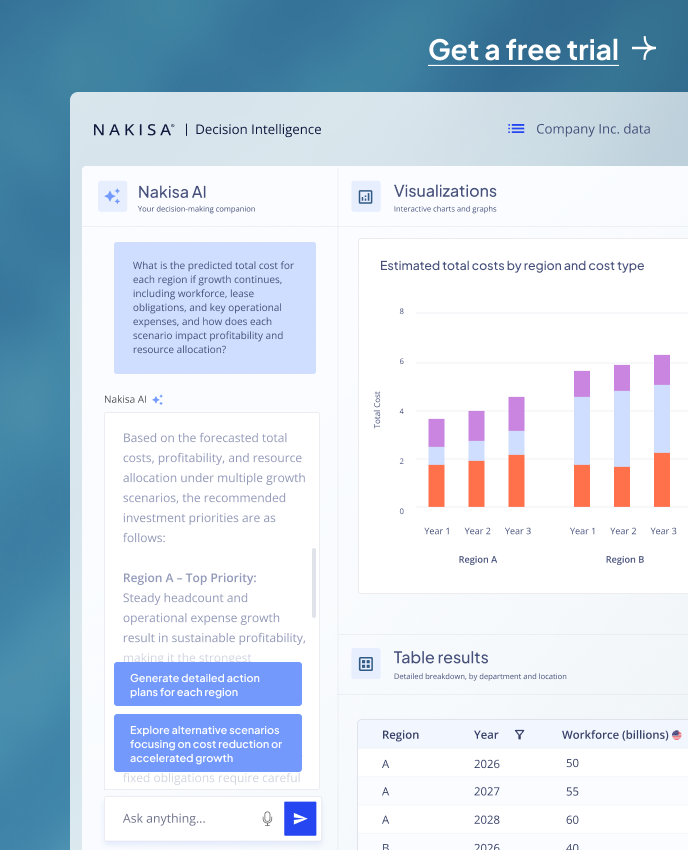
Task: Click the orange segment of Region A Year 1 bar
Action: coord(436,486)
